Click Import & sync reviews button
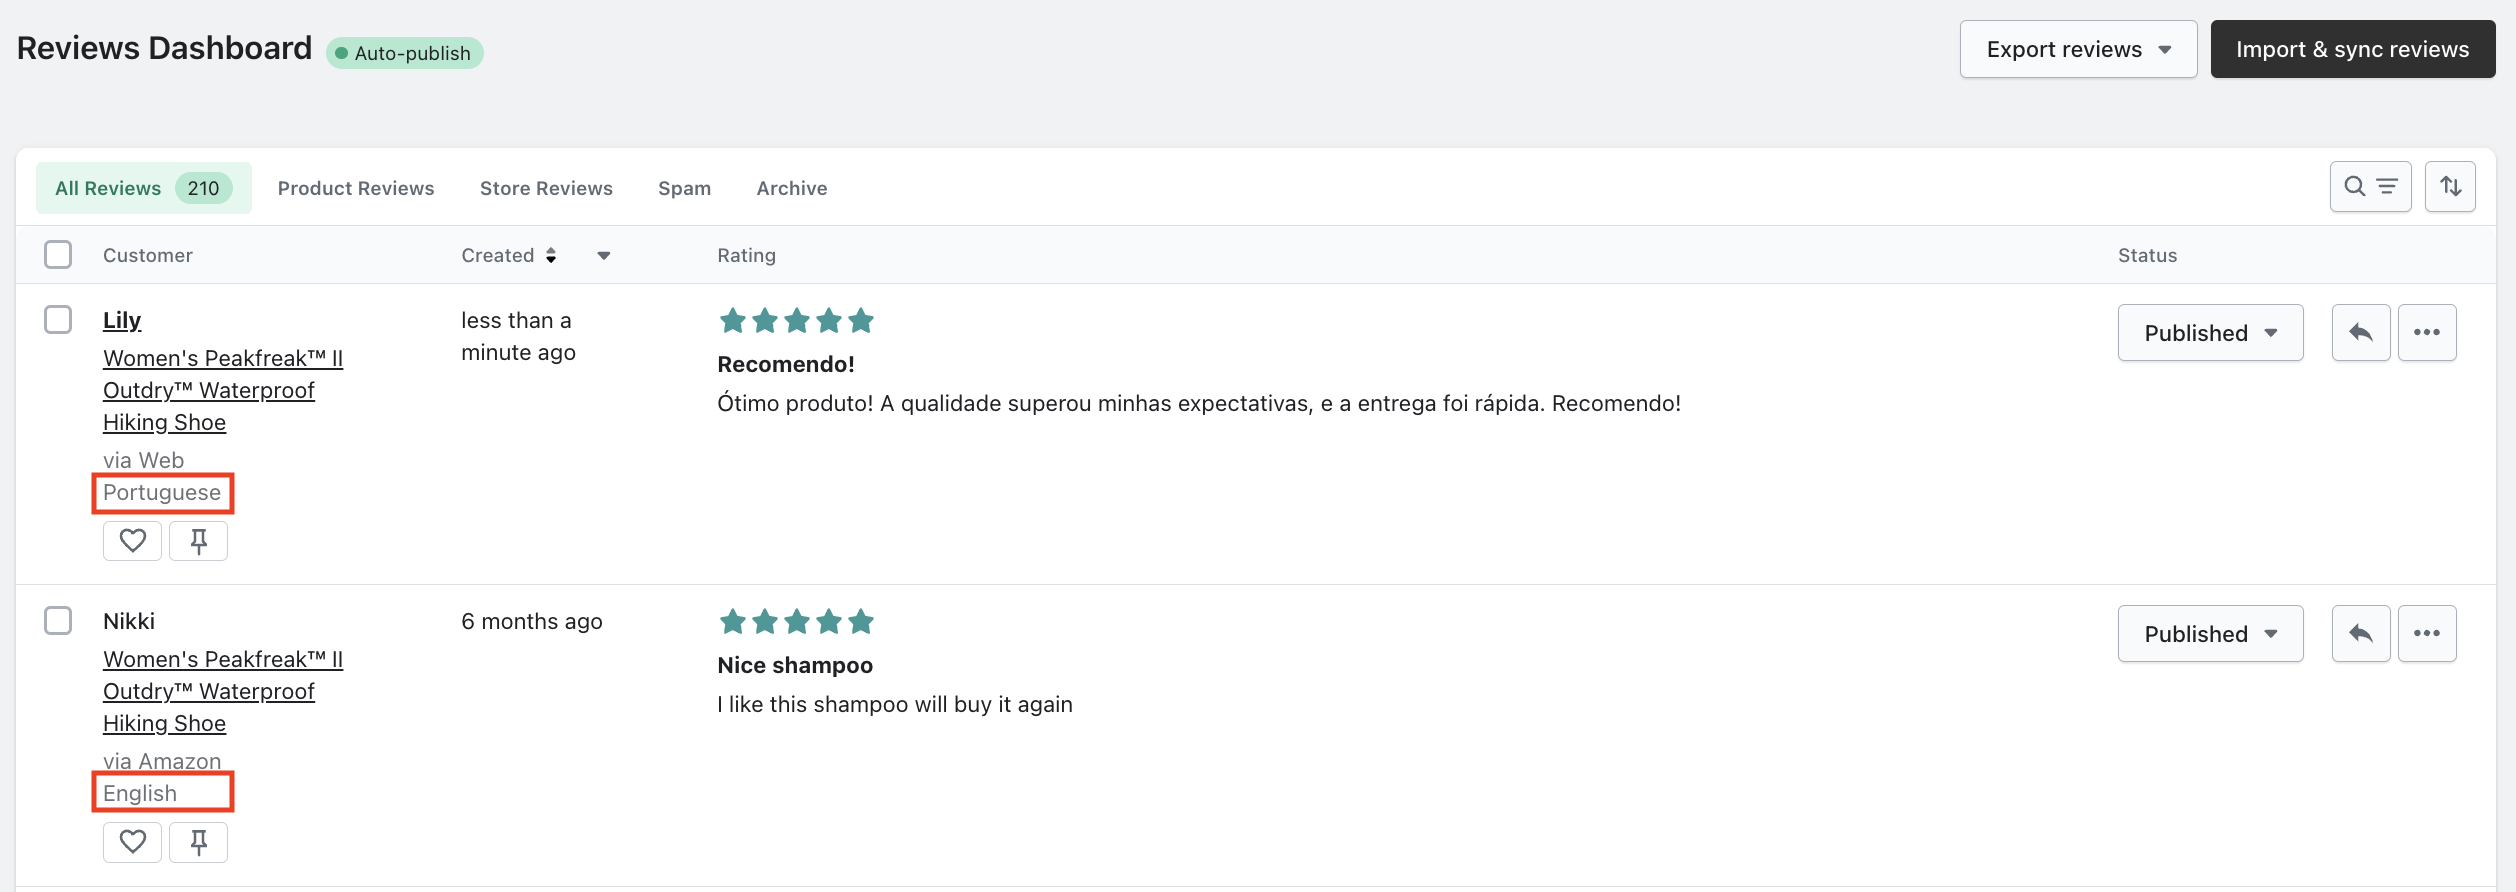The width and height of the screenshot is (2516, 892). point(2352,49)
